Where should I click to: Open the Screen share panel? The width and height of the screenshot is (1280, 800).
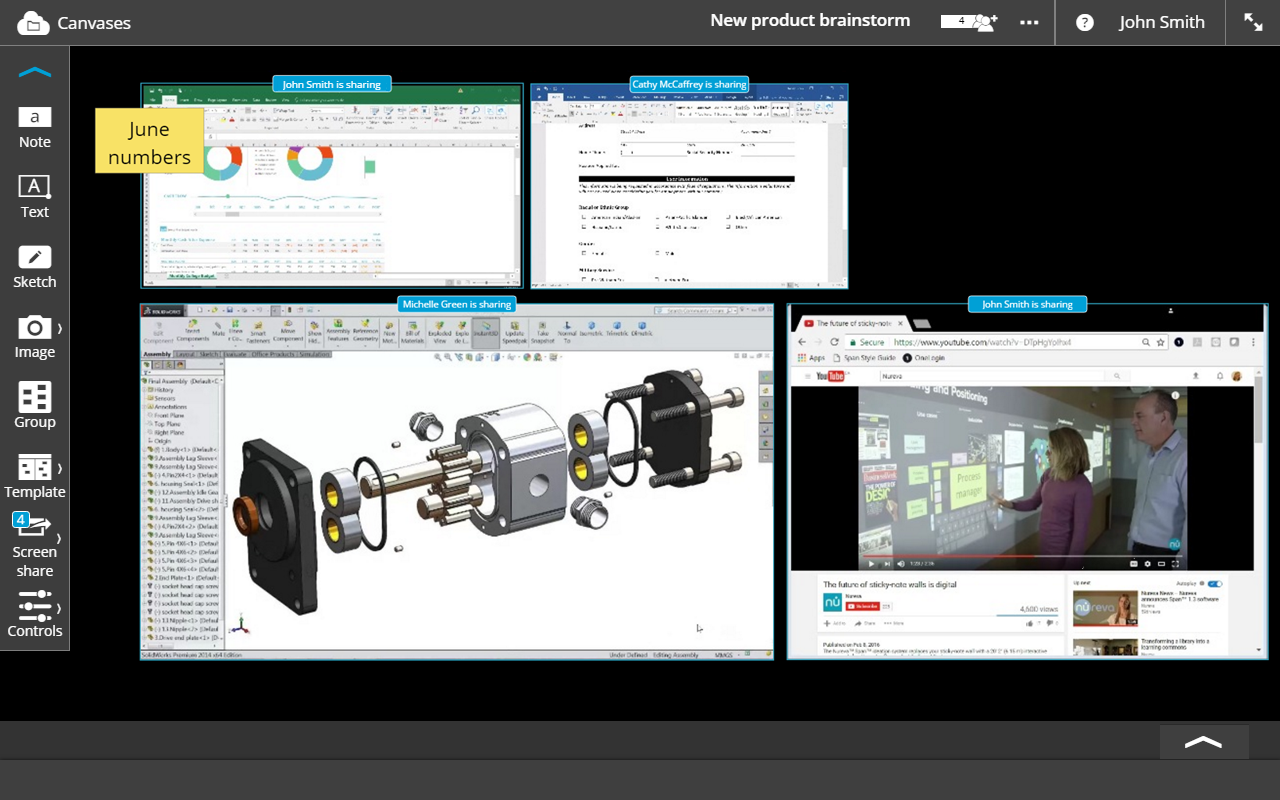click(x=34, y=545)
